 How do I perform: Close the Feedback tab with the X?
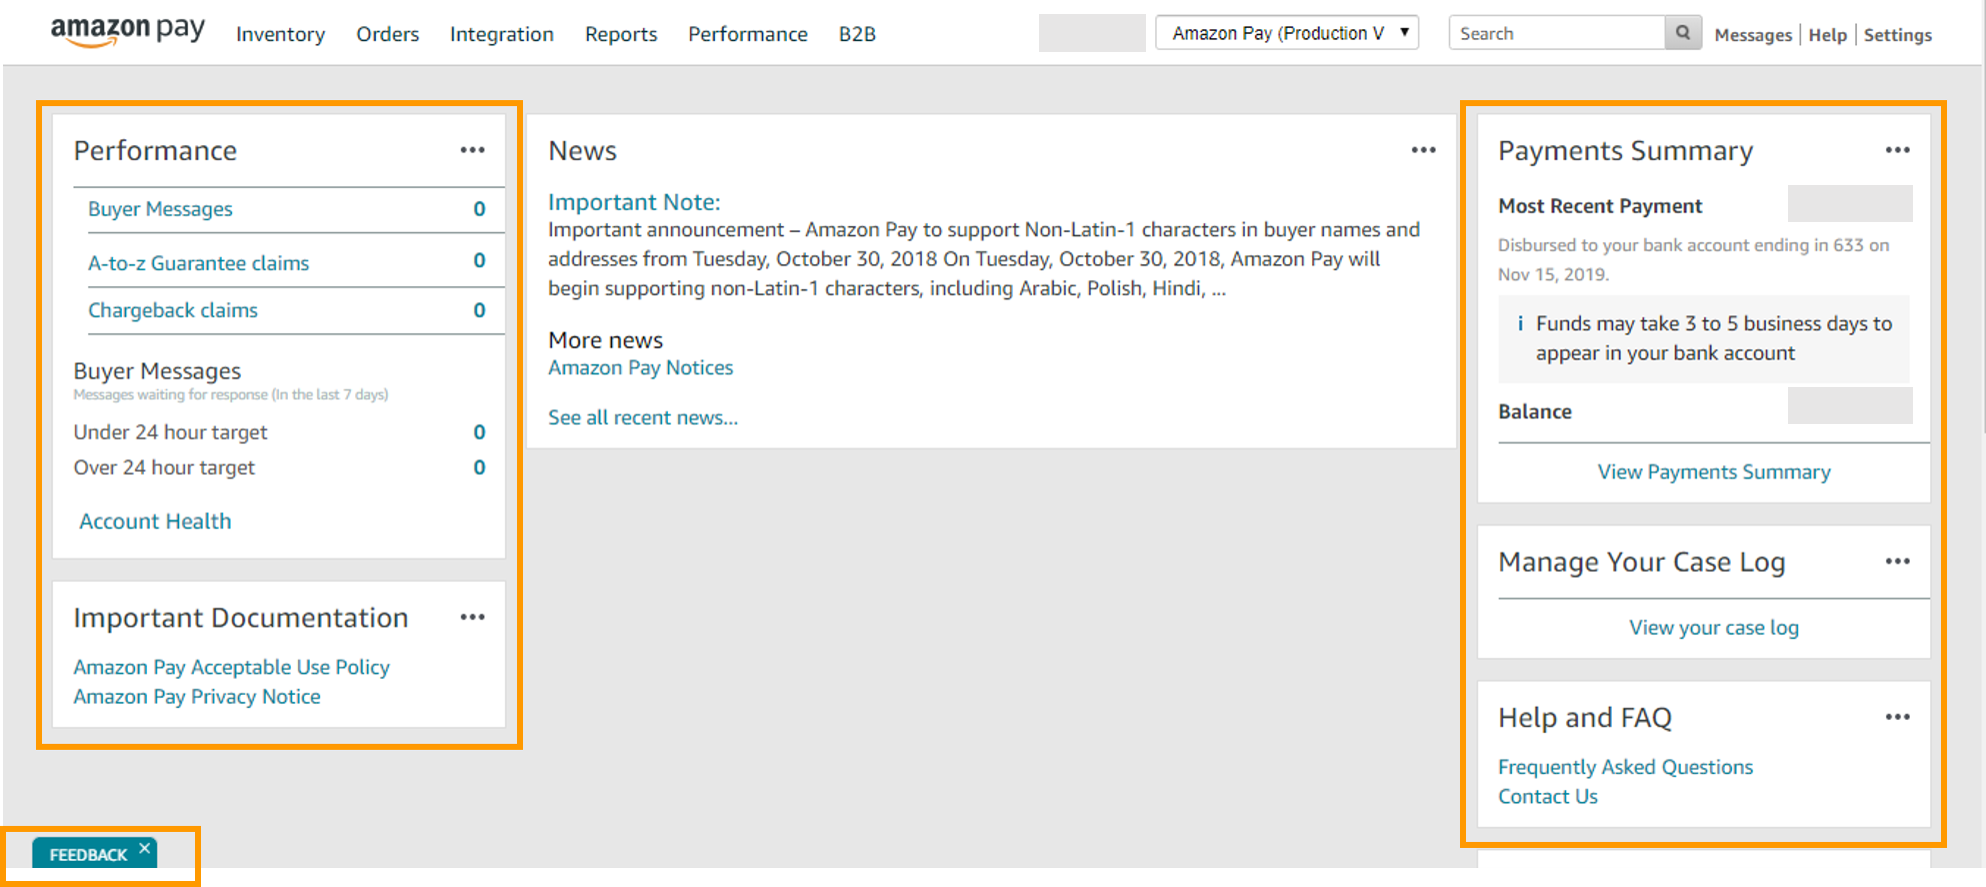click(145, 849)
